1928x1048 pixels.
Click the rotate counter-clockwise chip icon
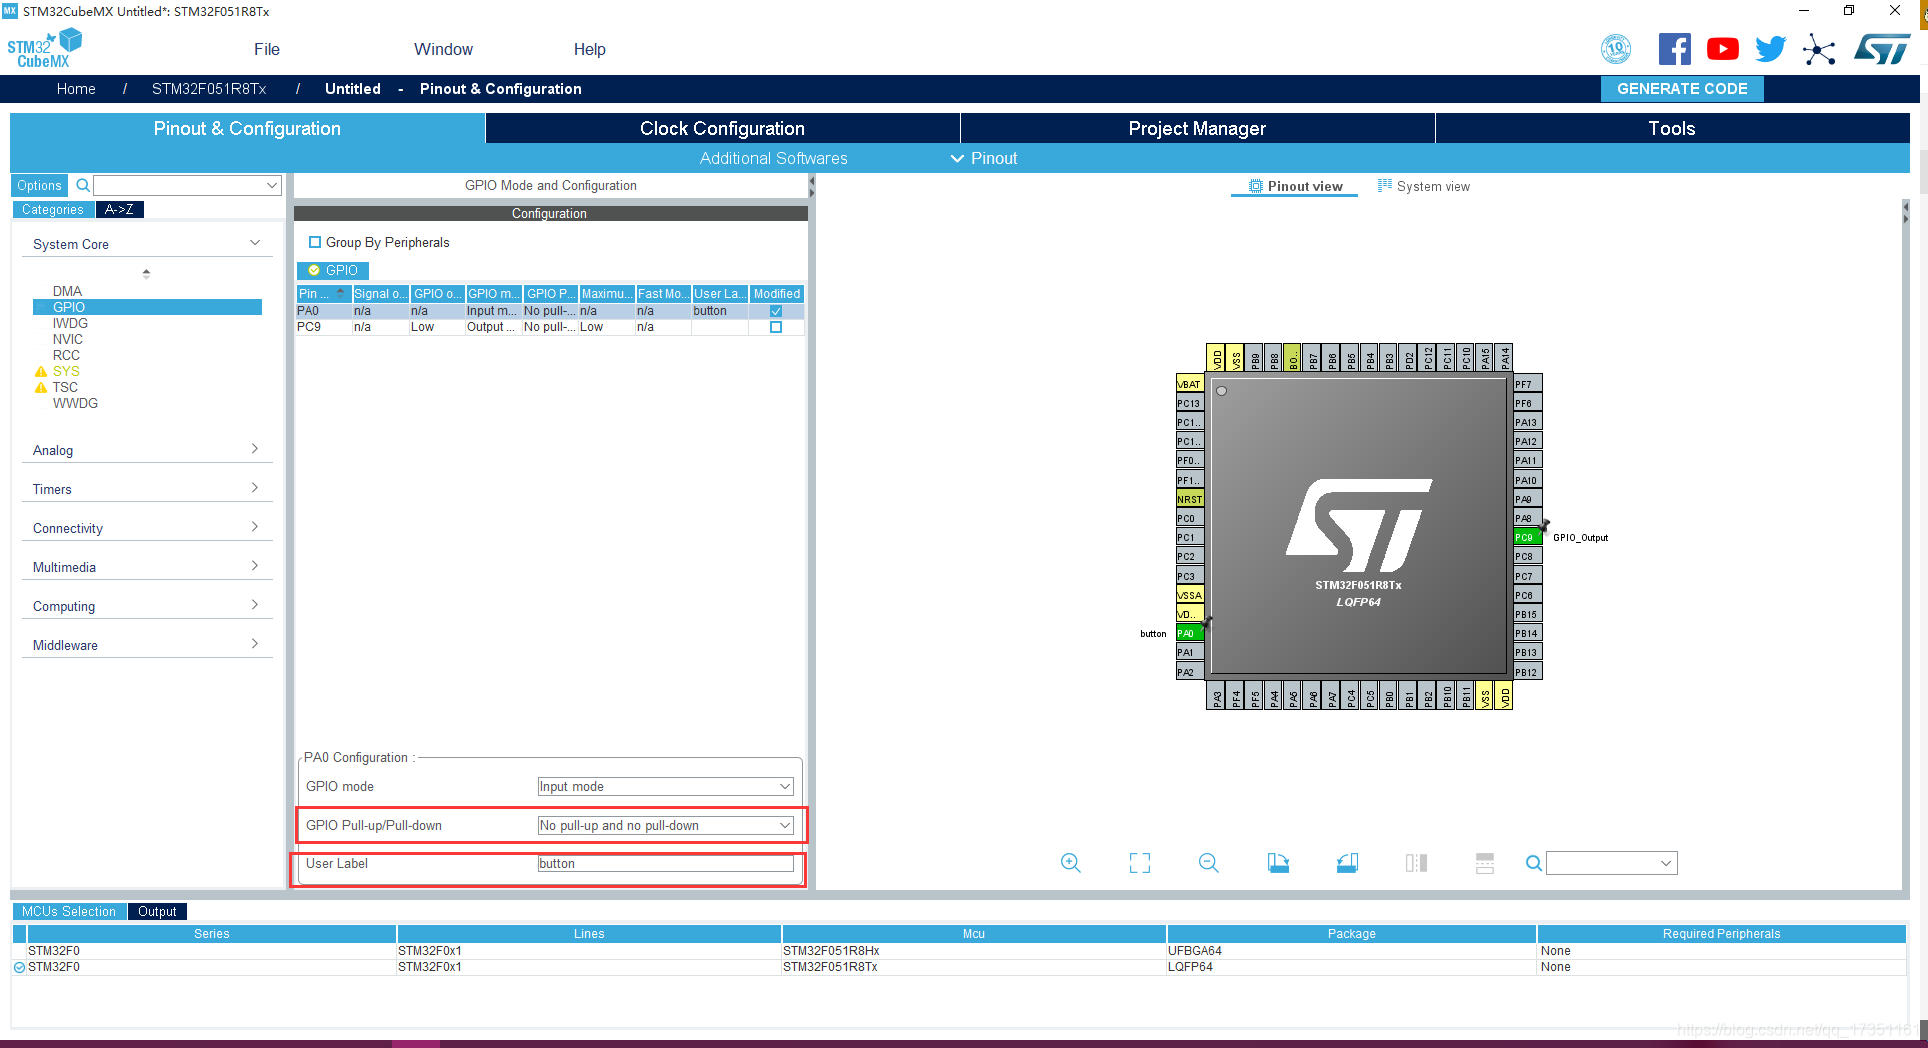(x=1347, y=863)
